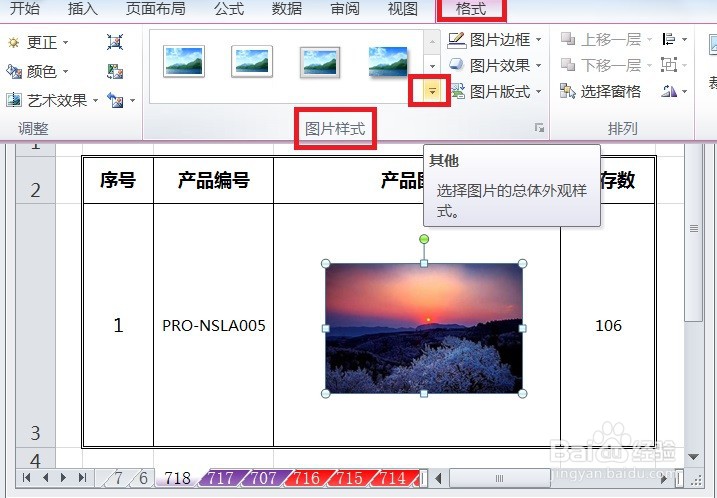Select the 产品编号 header cell
Viewport: 717px width, 498px height.
(x=214, y=180)
